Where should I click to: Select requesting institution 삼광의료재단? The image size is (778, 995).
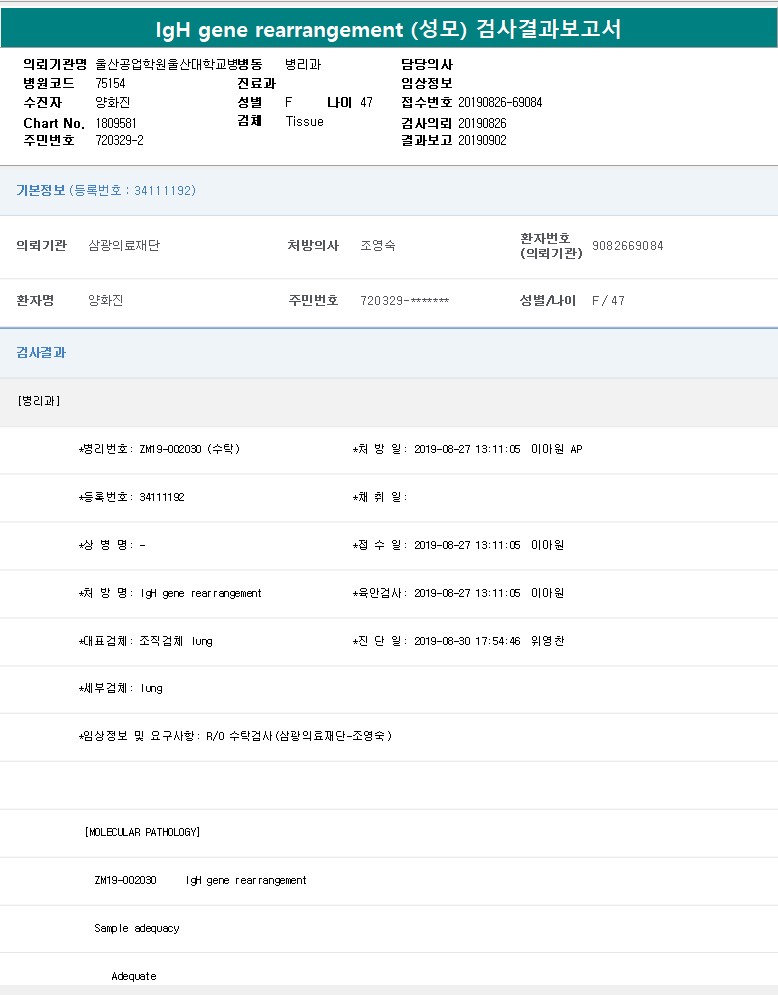pyautogui.click(x=124, y=246)
